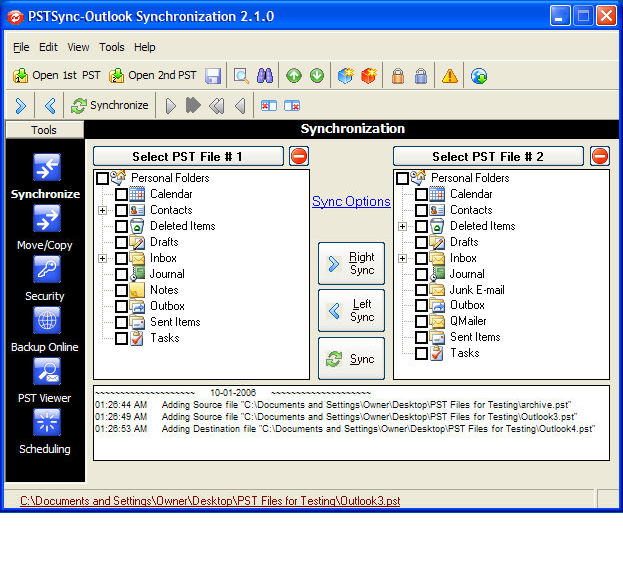Open the Tools menu
This screenshot has width=623, height=563.
112,47
